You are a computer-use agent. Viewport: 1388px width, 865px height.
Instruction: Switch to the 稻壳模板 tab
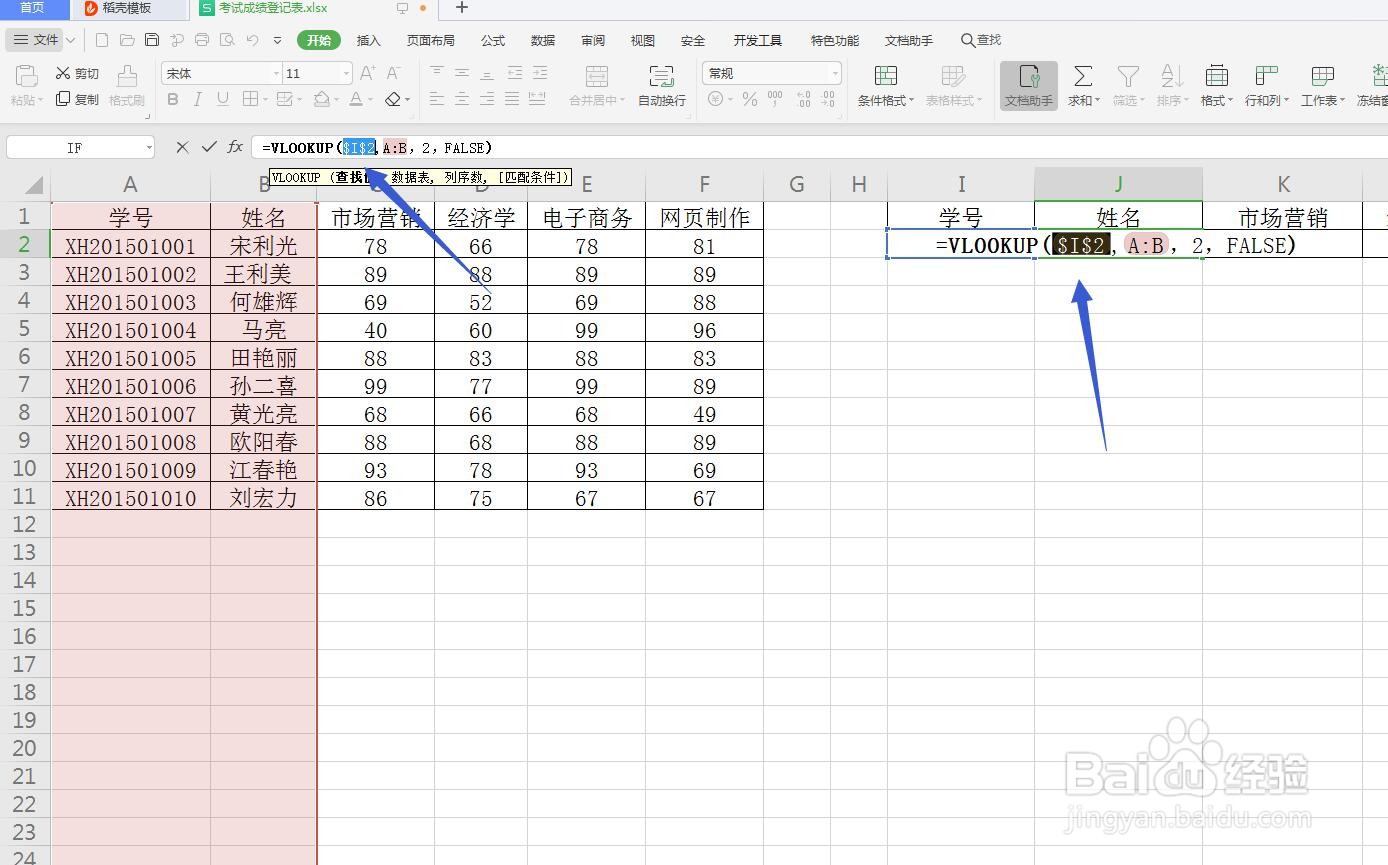[128, 8]
